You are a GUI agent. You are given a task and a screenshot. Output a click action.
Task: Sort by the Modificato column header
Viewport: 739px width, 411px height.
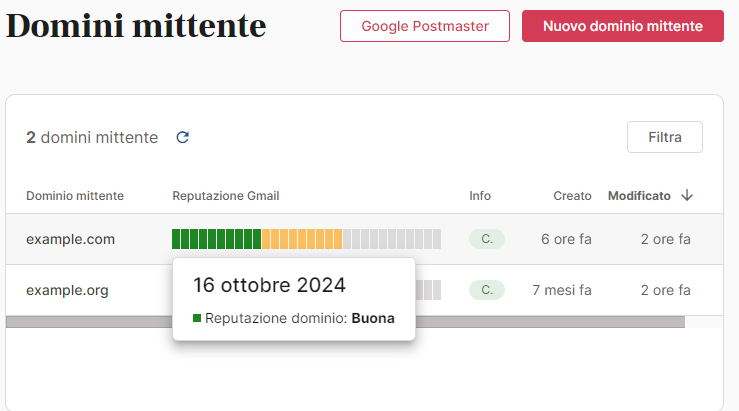click(x=639, y=196)
